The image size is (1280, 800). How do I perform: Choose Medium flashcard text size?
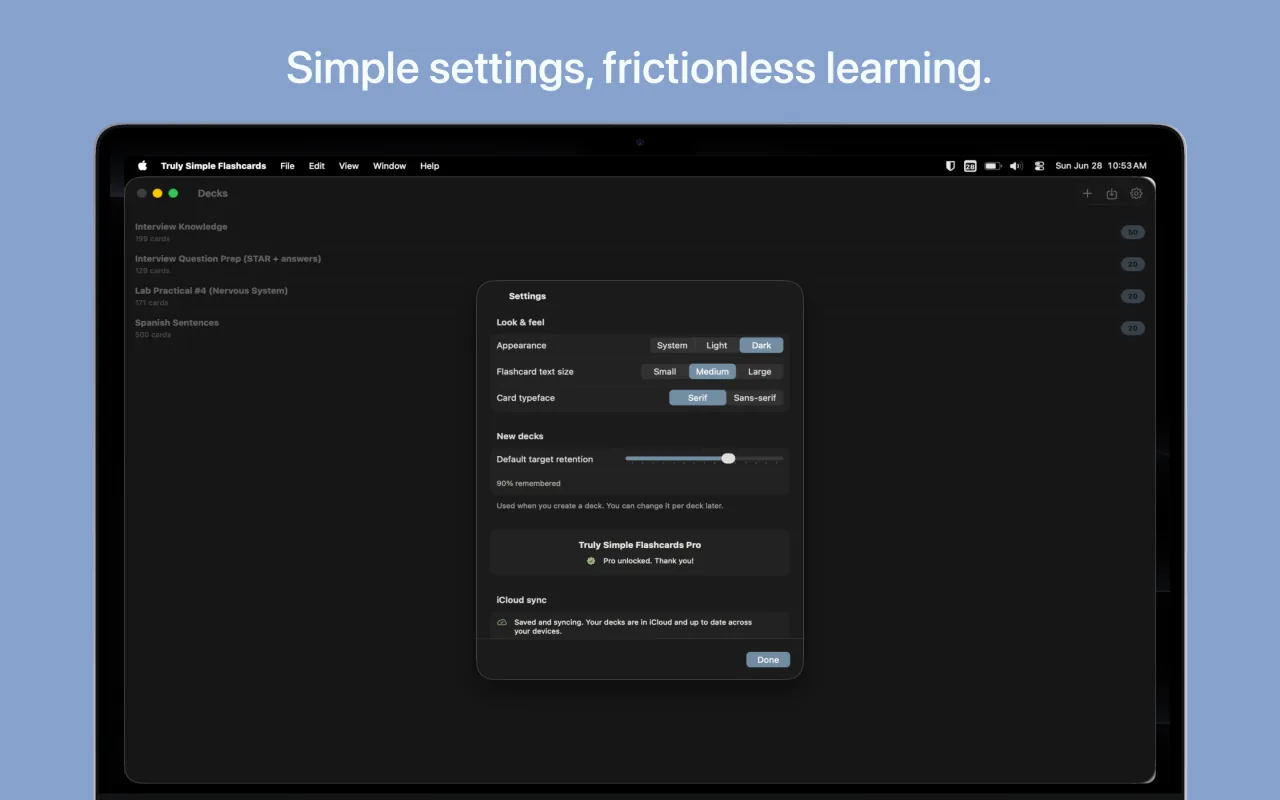pyautogui.click(x=712, y=372)
